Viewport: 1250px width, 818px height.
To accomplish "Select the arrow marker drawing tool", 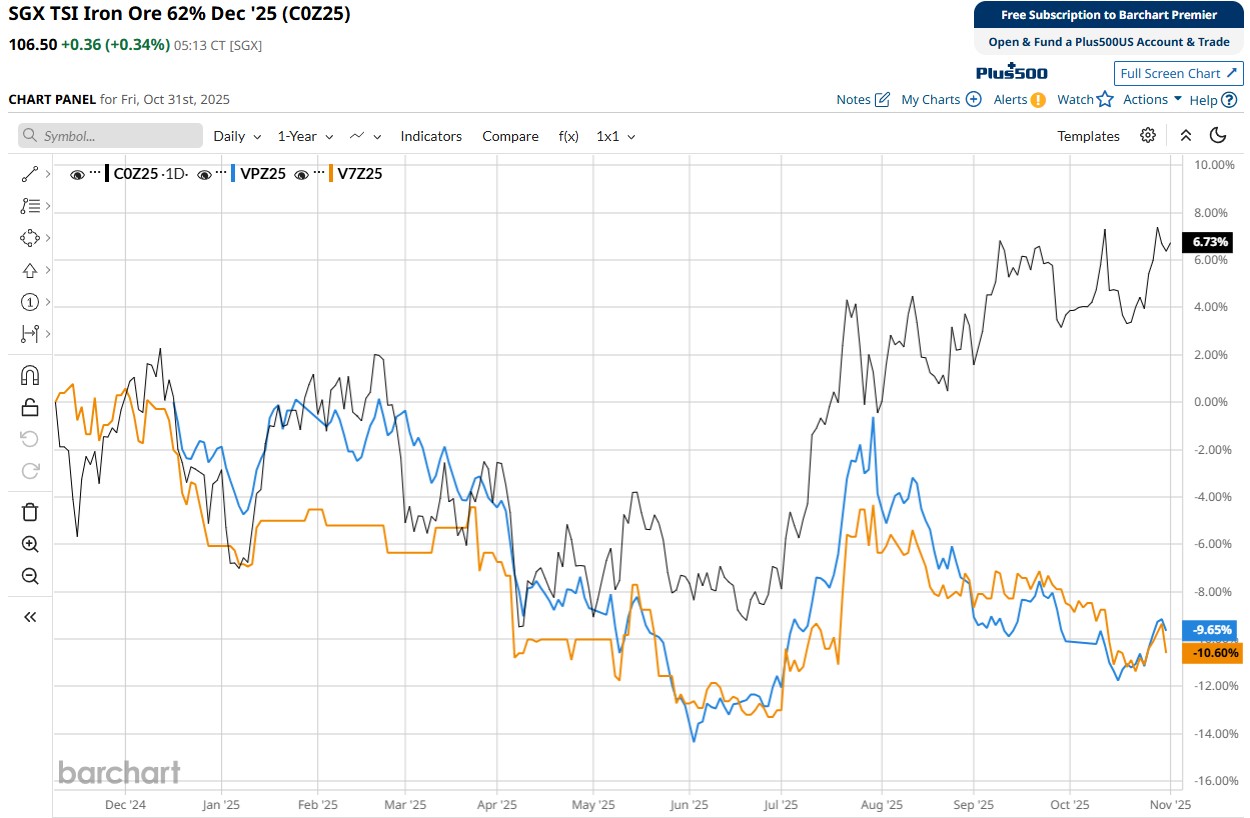I will pyautogui.click(x=29, y=270).
